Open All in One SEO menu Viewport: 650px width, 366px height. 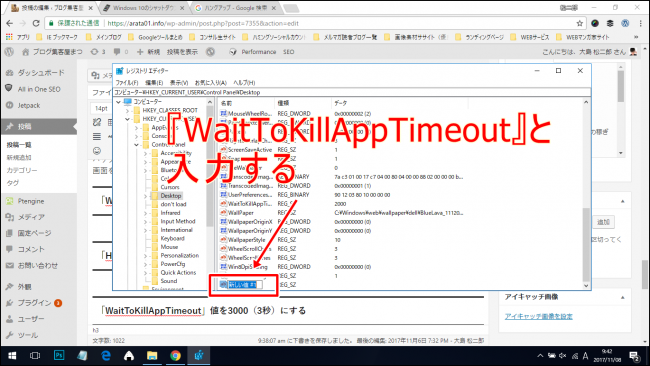39,89
